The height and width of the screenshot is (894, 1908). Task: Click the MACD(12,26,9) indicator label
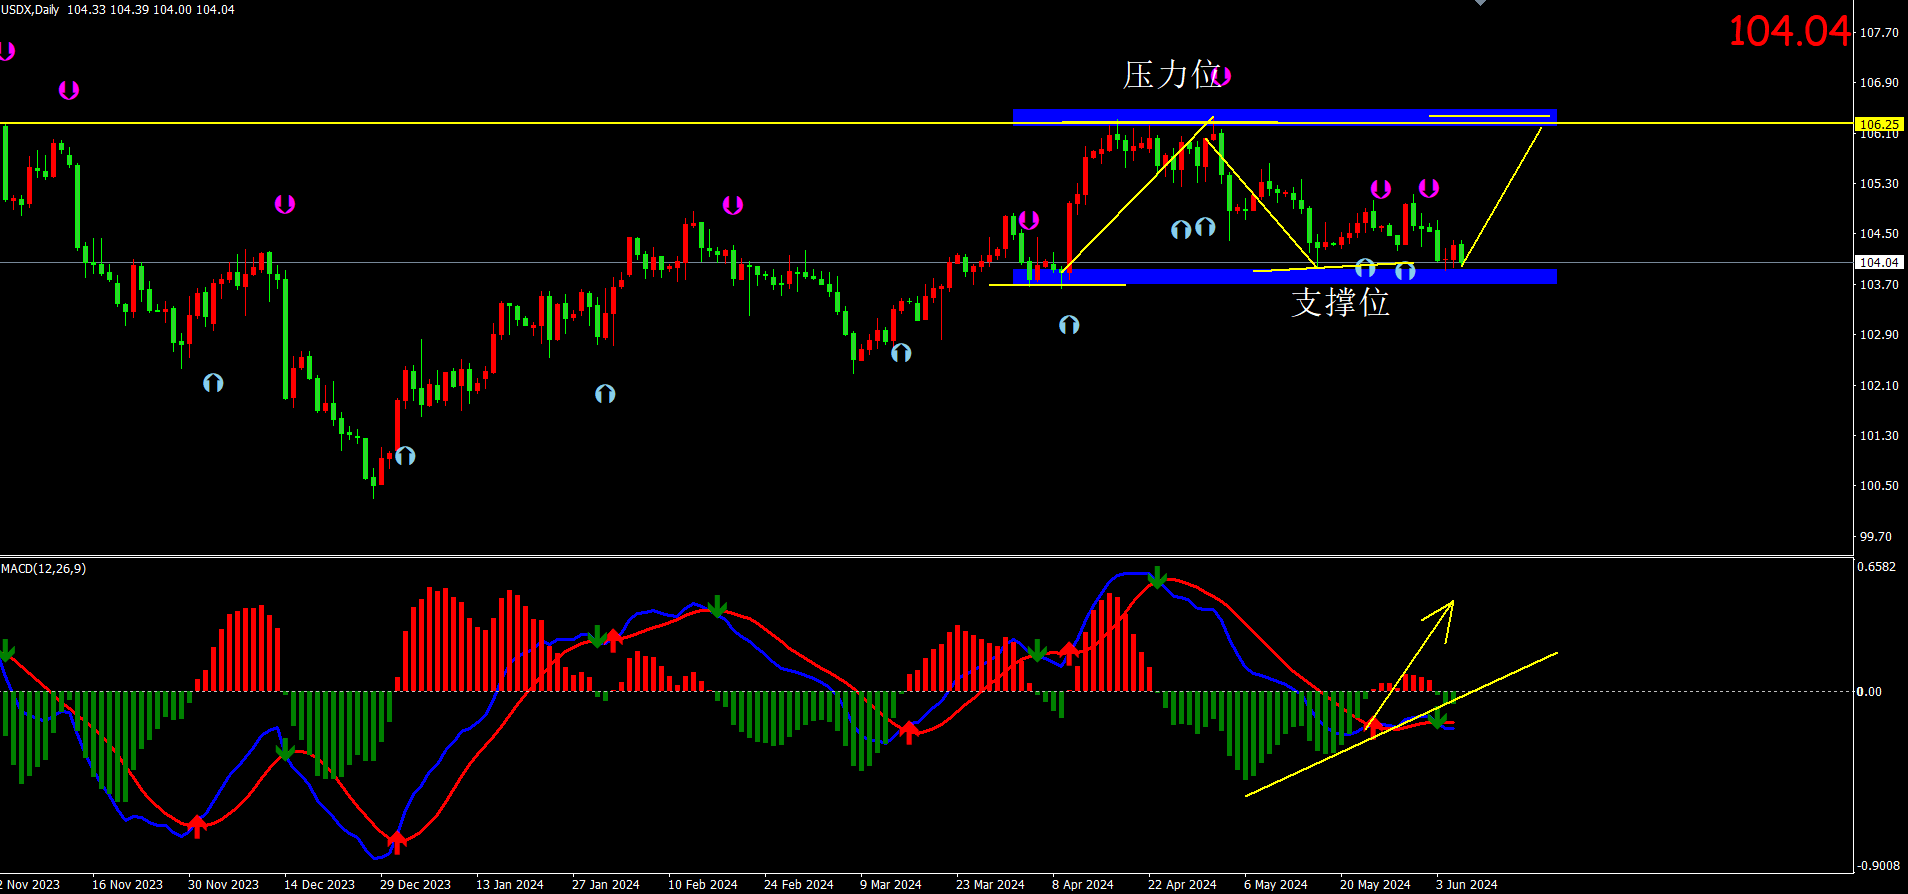(44, 569)
